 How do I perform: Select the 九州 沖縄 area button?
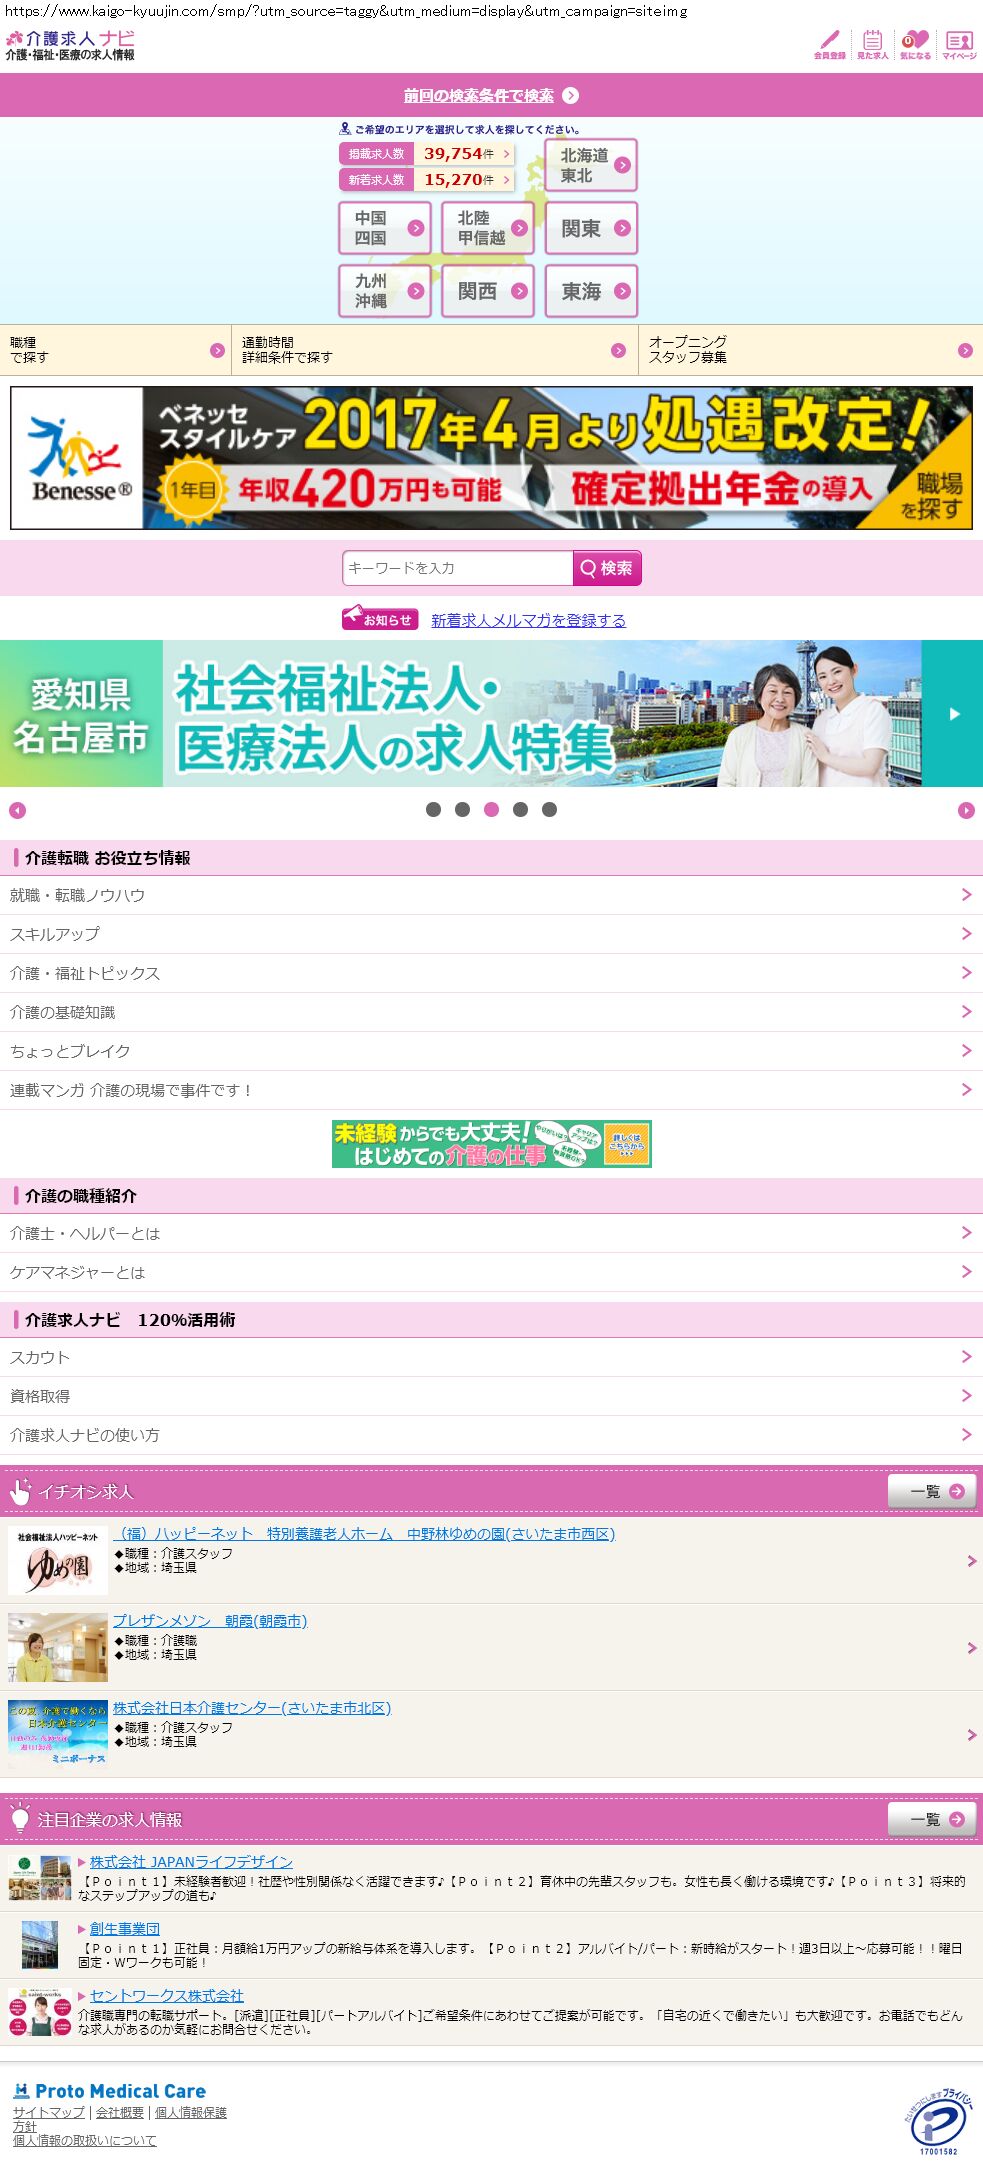[385, 291]
